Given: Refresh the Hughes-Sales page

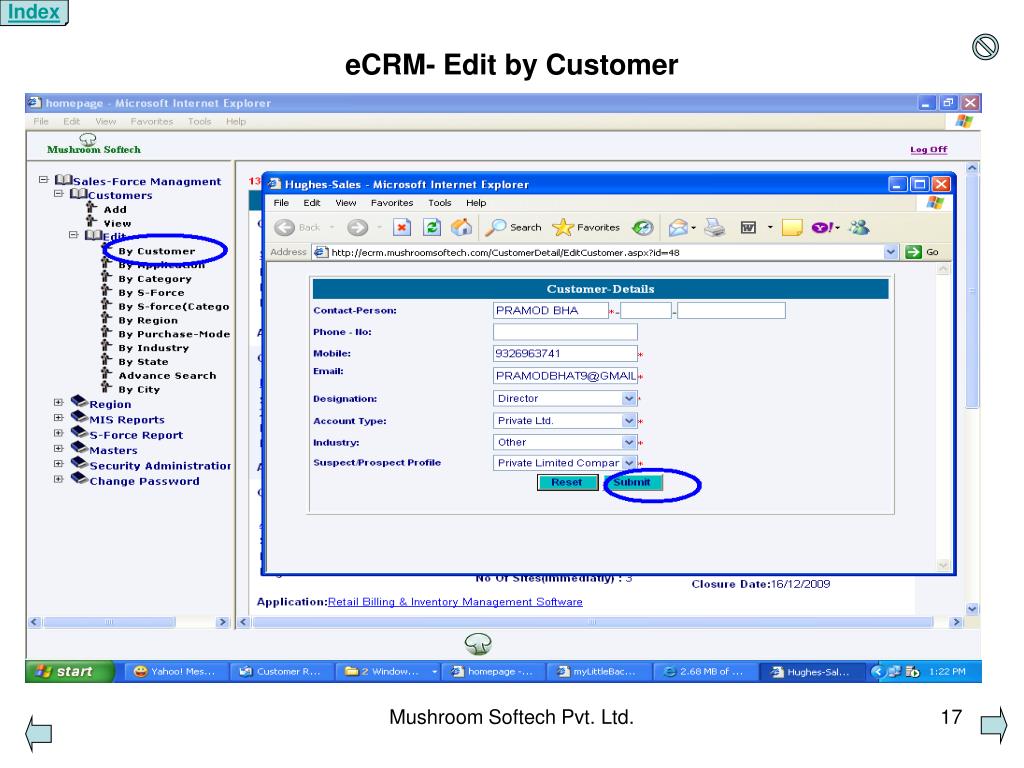Looking at the screenshot, I should [432, 227].
